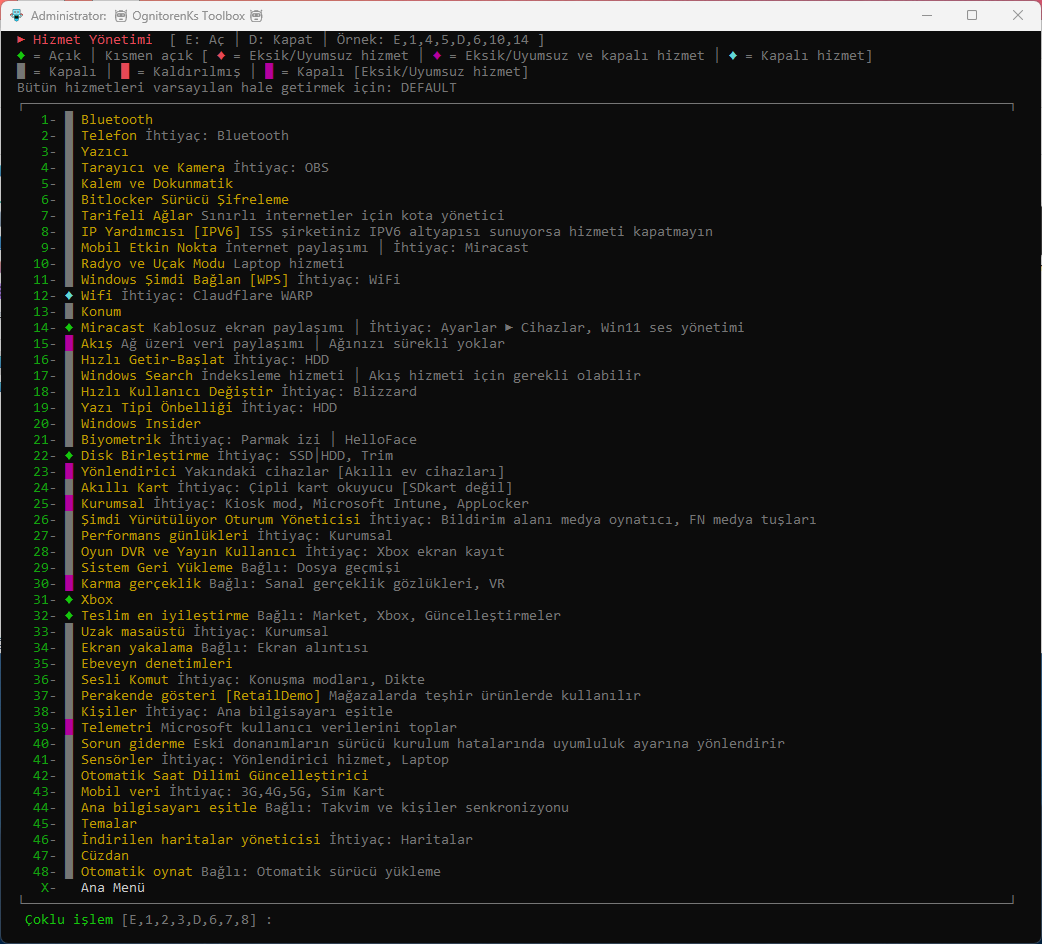Click the red triangle before Hizmet Yönetimi
The image size is (1042, 944).
pos(21,40)
